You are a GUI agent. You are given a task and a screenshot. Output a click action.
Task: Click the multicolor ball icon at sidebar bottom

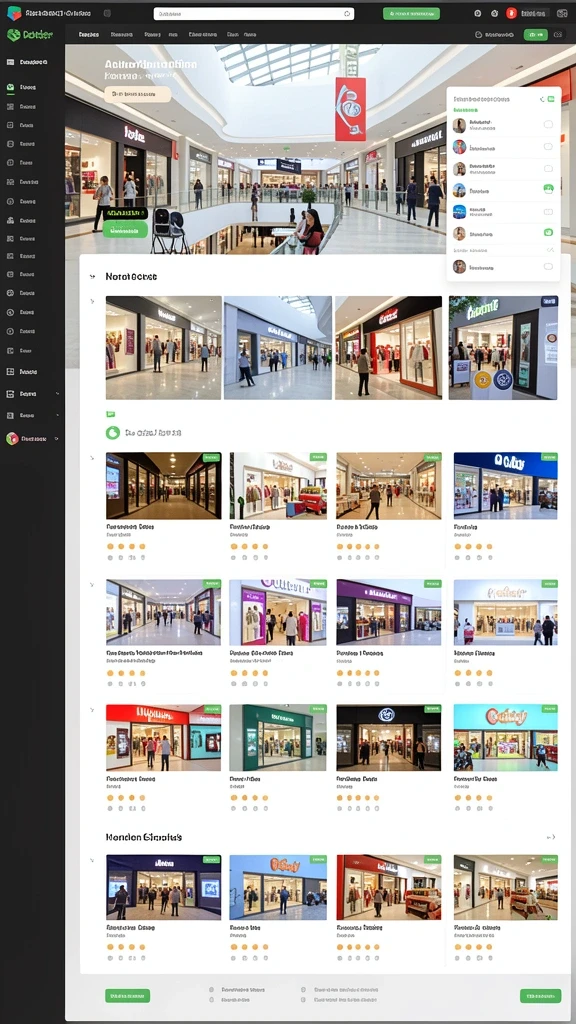[x=12, y=439]
